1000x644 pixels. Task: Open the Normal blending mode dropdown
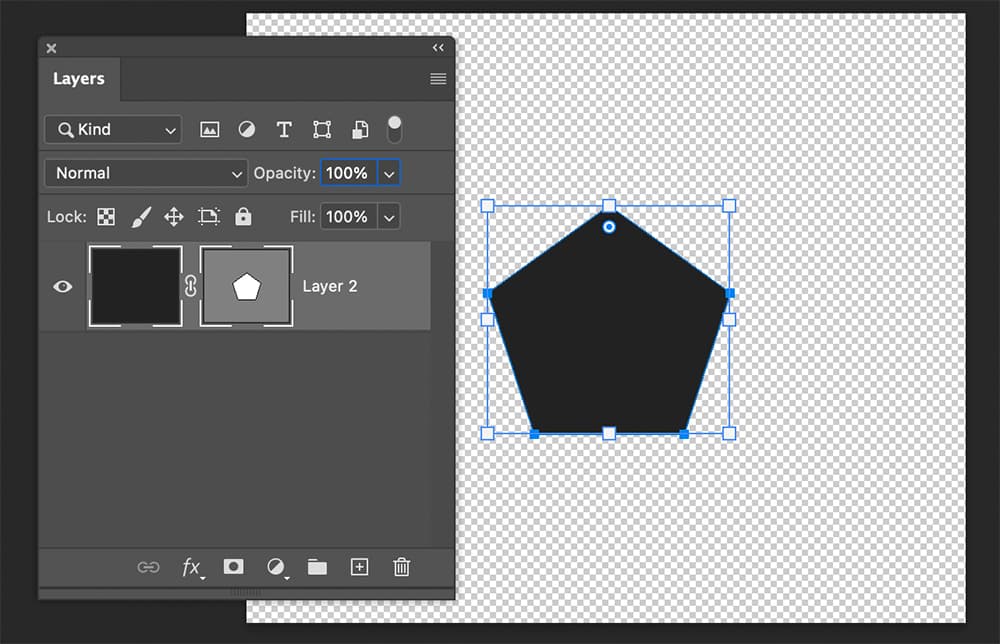146,173
